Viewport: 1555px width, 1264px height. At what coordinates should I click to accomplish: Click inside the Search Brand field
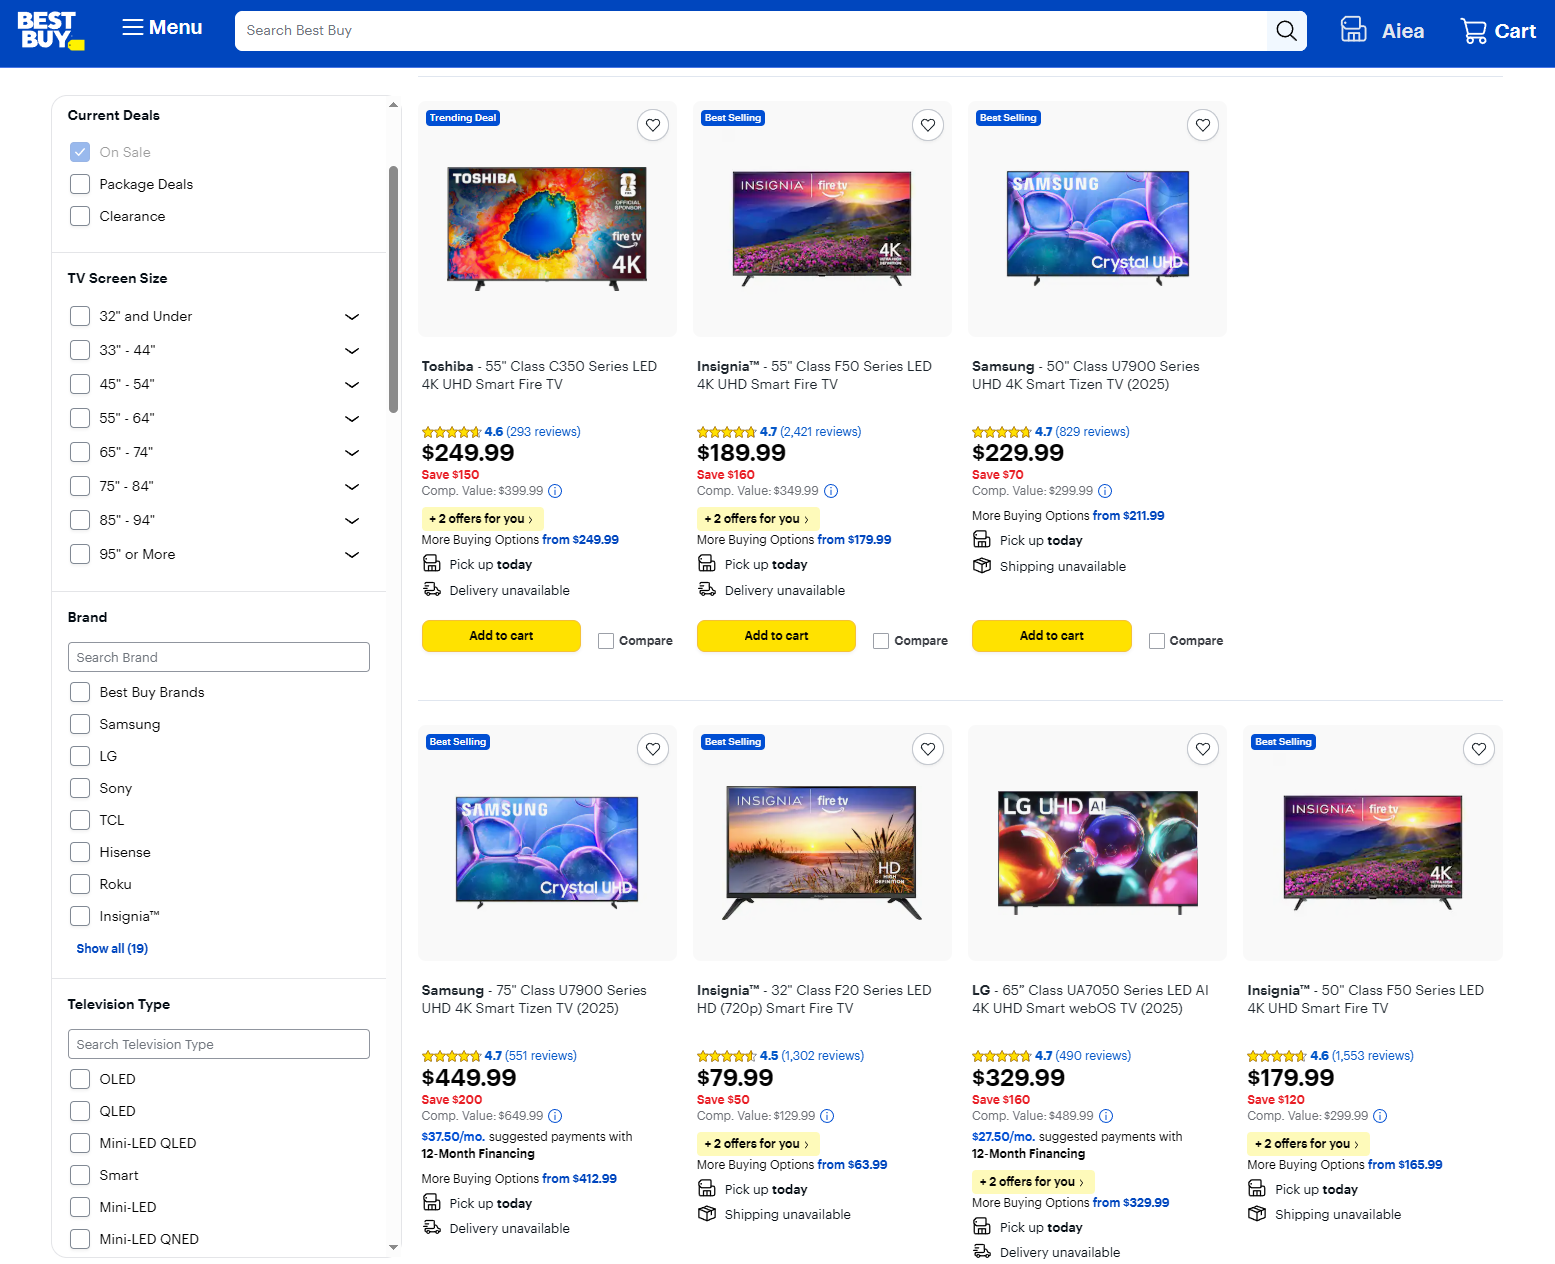pos(219,657)
